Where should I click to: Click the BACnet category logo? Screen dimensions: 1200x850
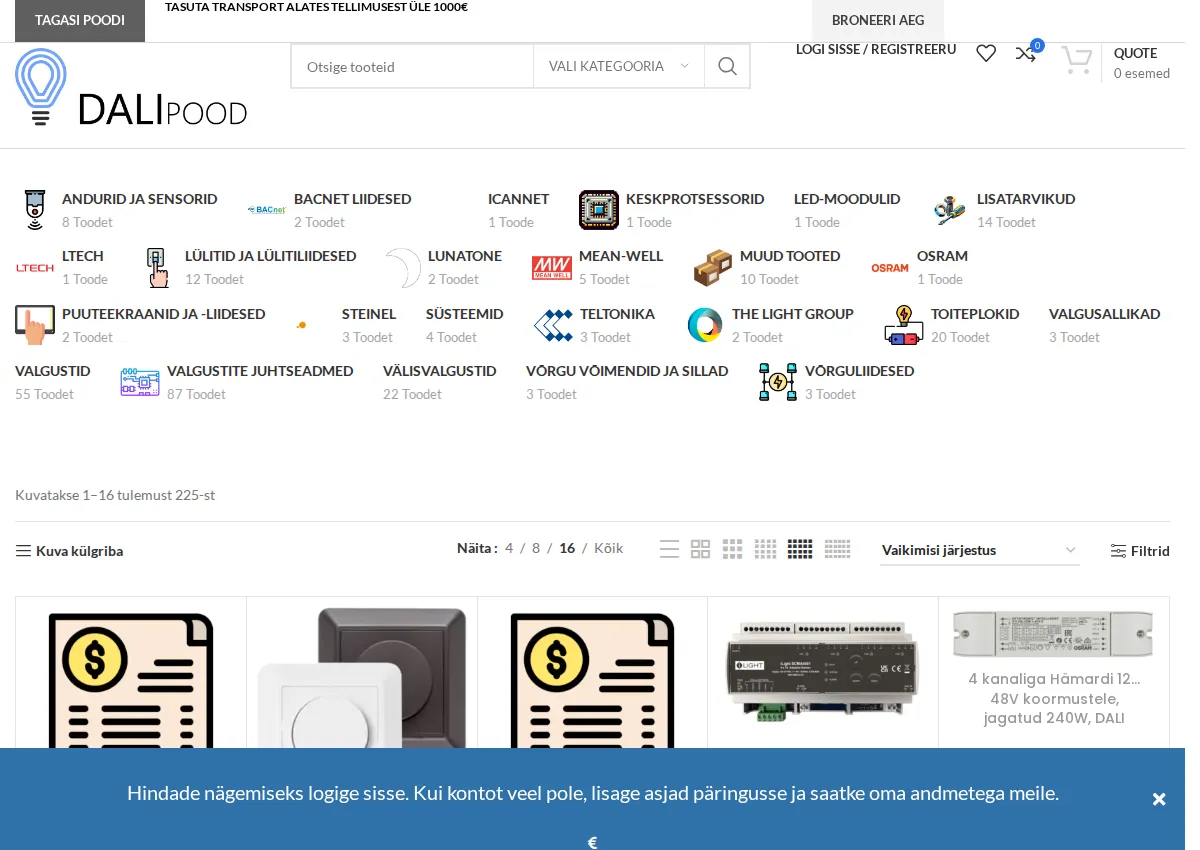[x=267, y=210]
